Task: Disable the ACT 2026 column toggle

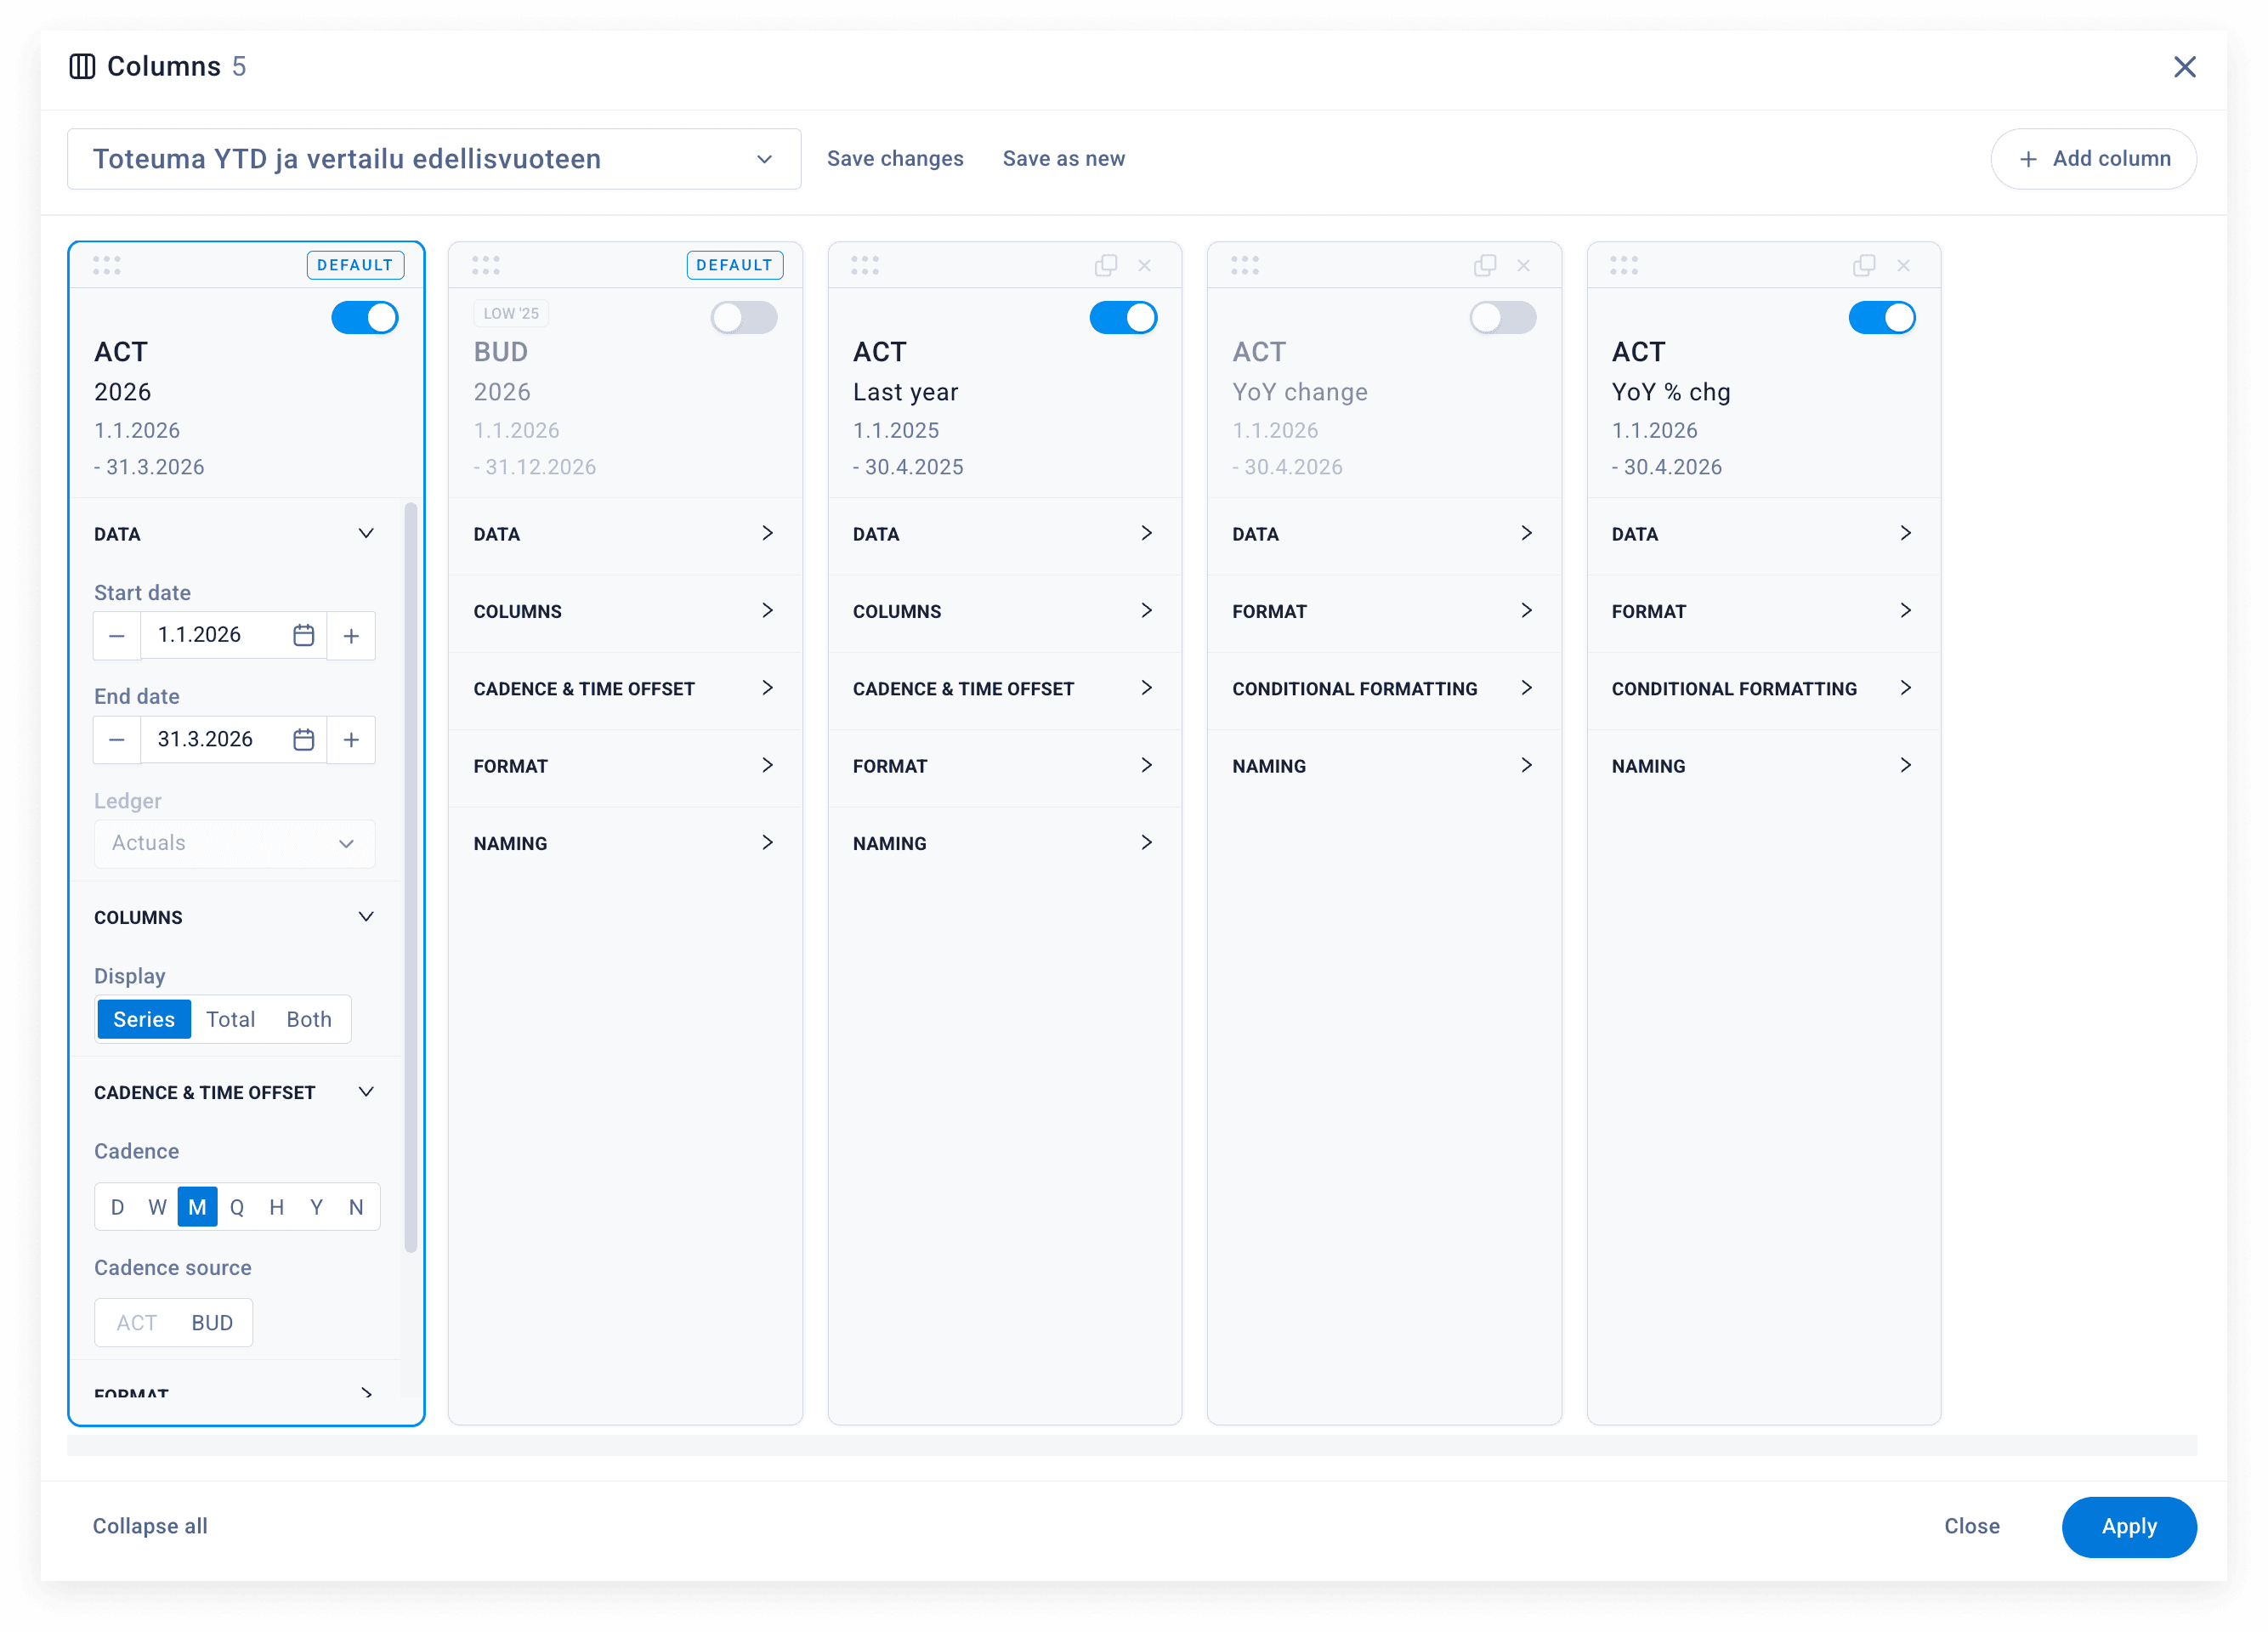Action: pyautogui.click(x=365, y=318)
